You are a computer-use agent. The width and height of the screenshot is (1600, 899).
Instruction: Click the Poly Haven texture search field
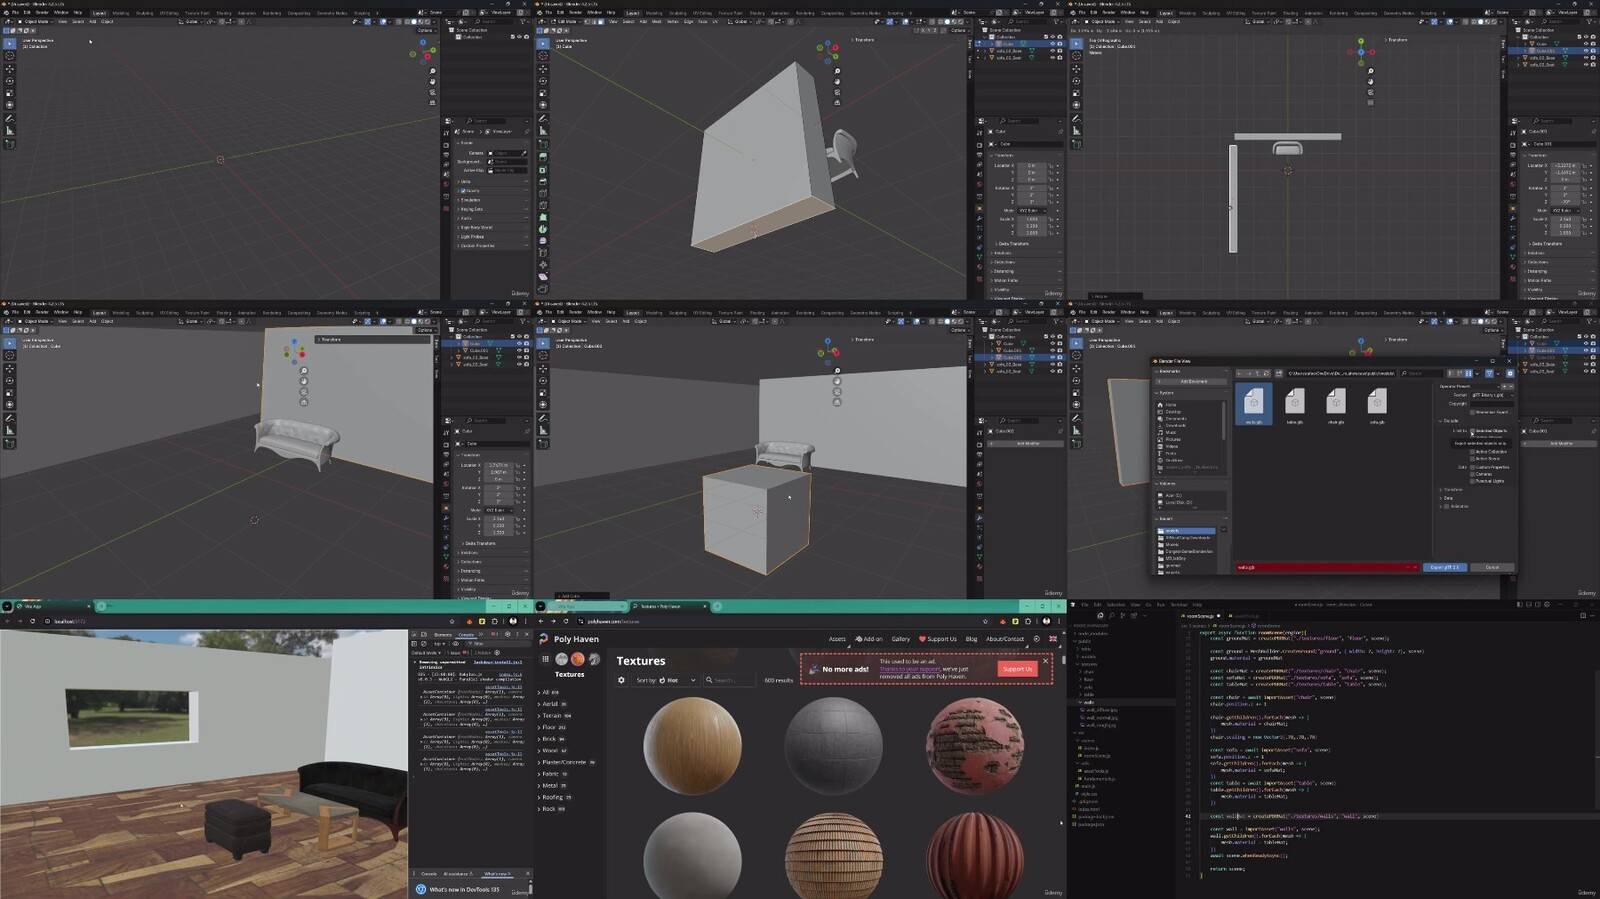730,680
